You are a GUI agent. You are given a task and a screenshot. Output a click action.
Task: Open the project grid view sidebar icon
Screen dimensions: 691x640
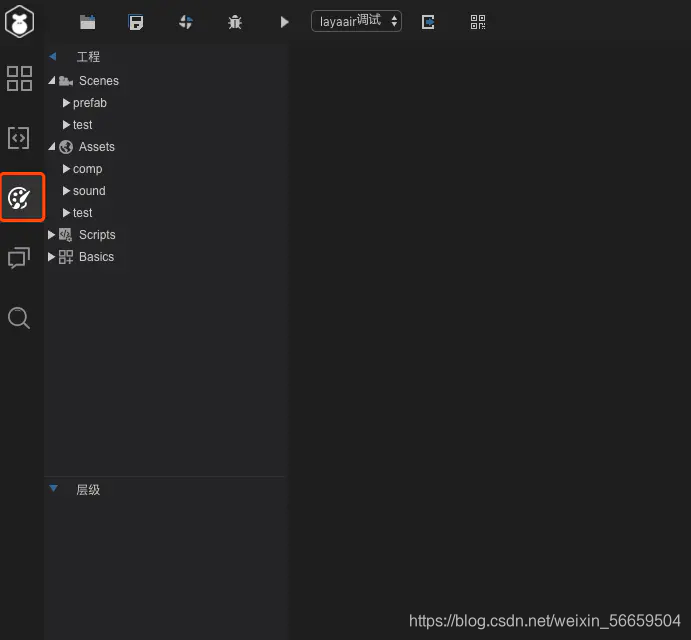click(19, 78)
